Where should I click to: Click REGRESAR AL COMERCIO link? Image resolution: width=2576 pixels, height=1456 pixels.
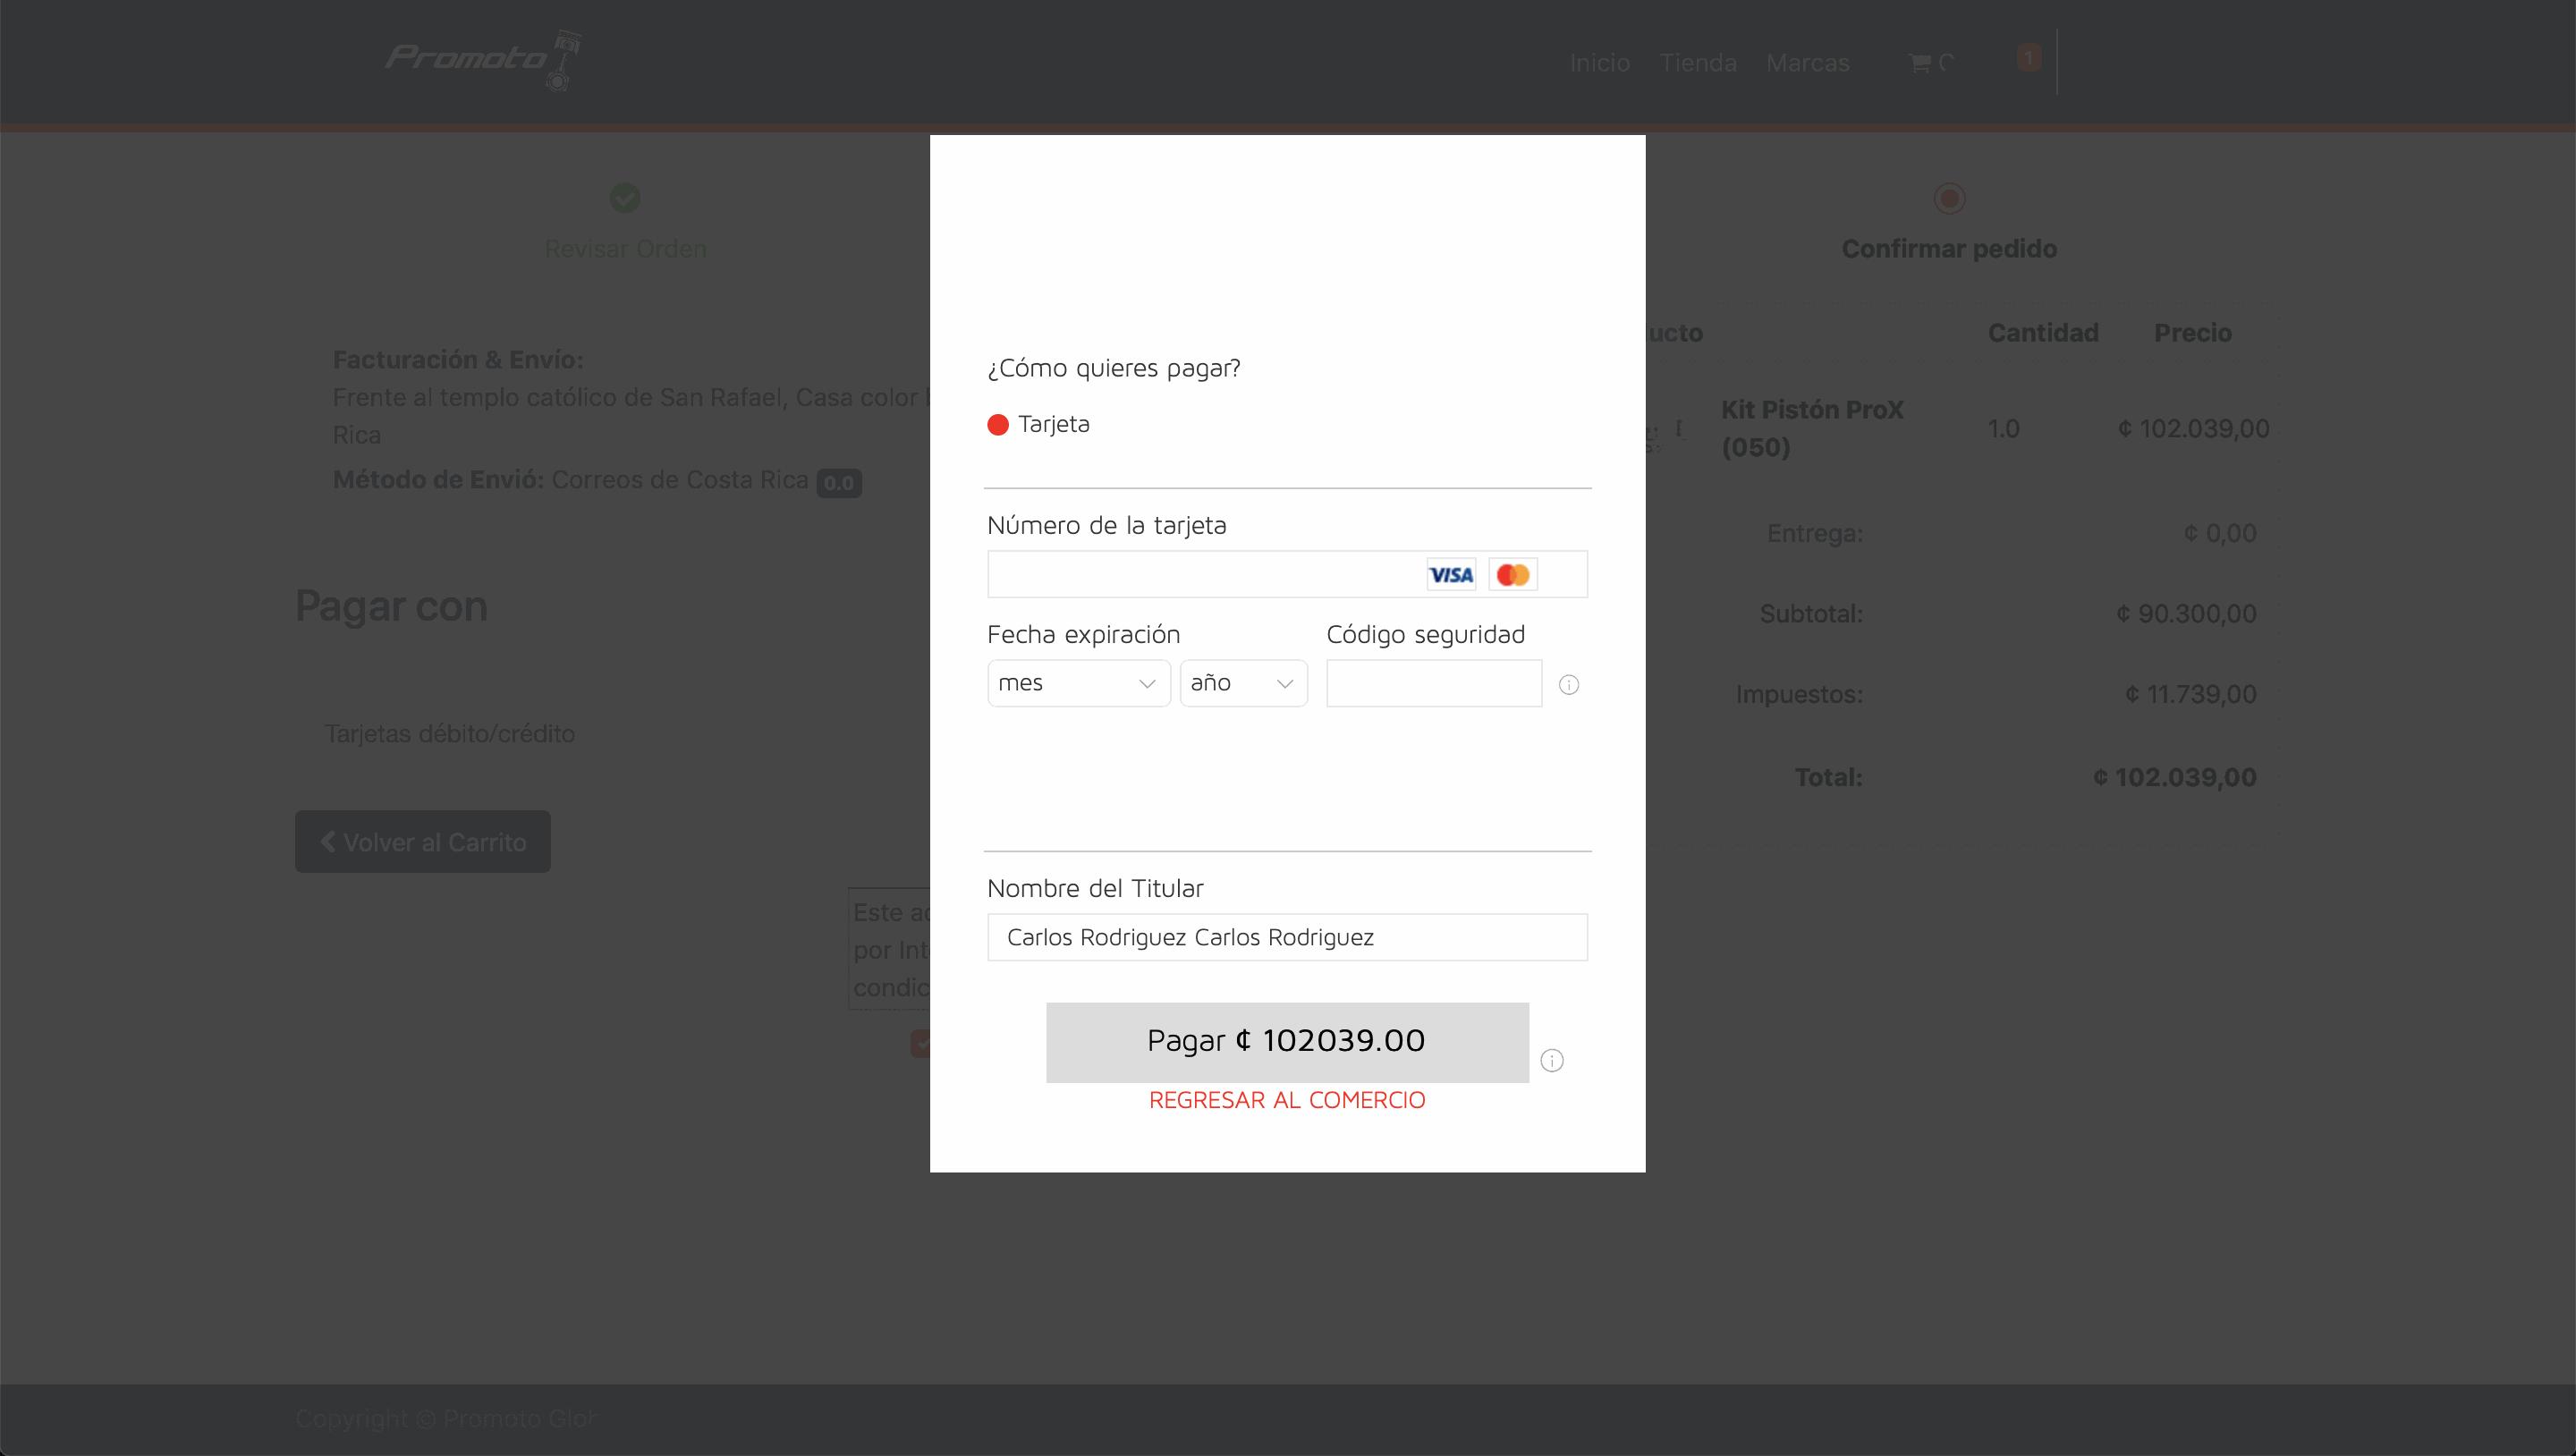(1287, 1100)
